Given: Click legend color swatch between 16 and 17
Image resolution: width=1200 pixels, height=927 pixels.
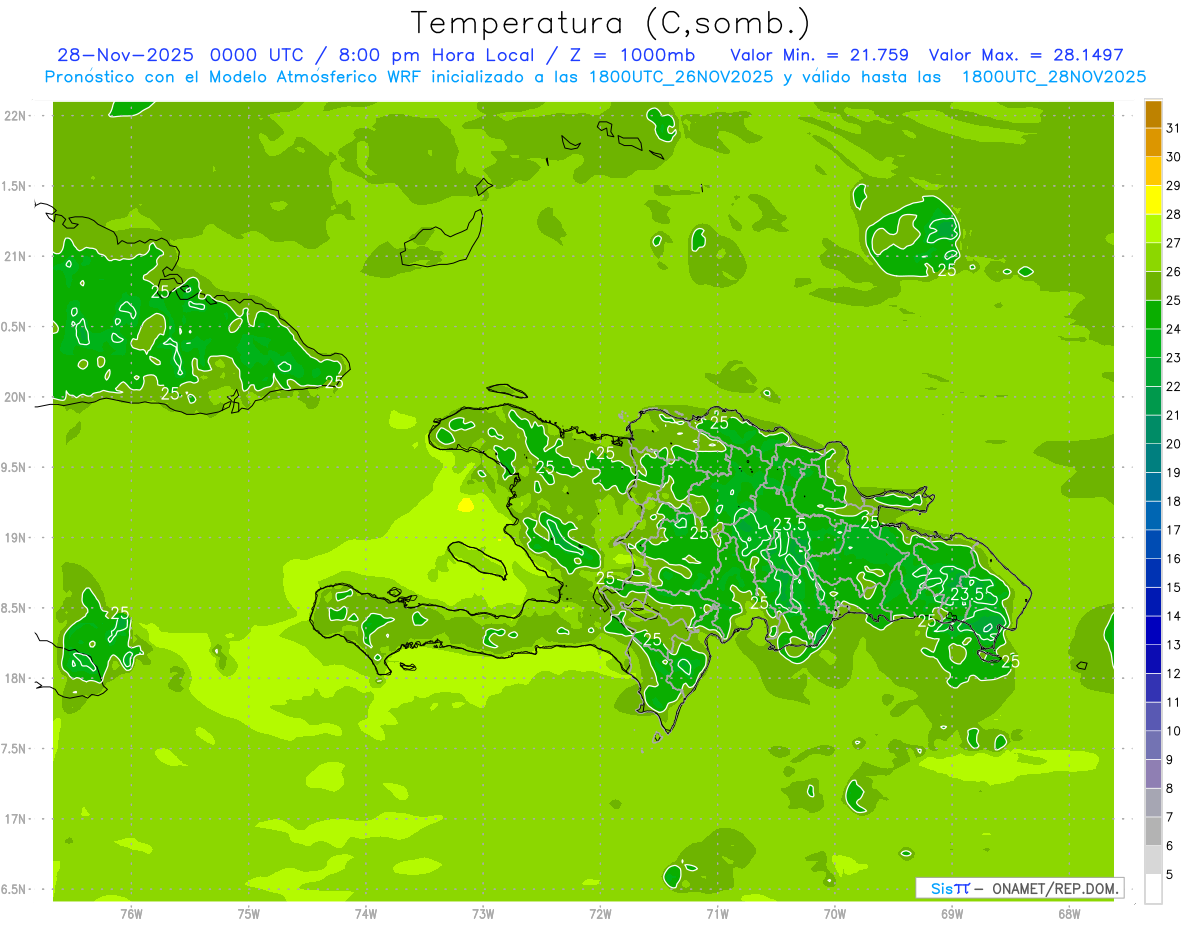Looking at the screenshot, I should (1153, 544).
